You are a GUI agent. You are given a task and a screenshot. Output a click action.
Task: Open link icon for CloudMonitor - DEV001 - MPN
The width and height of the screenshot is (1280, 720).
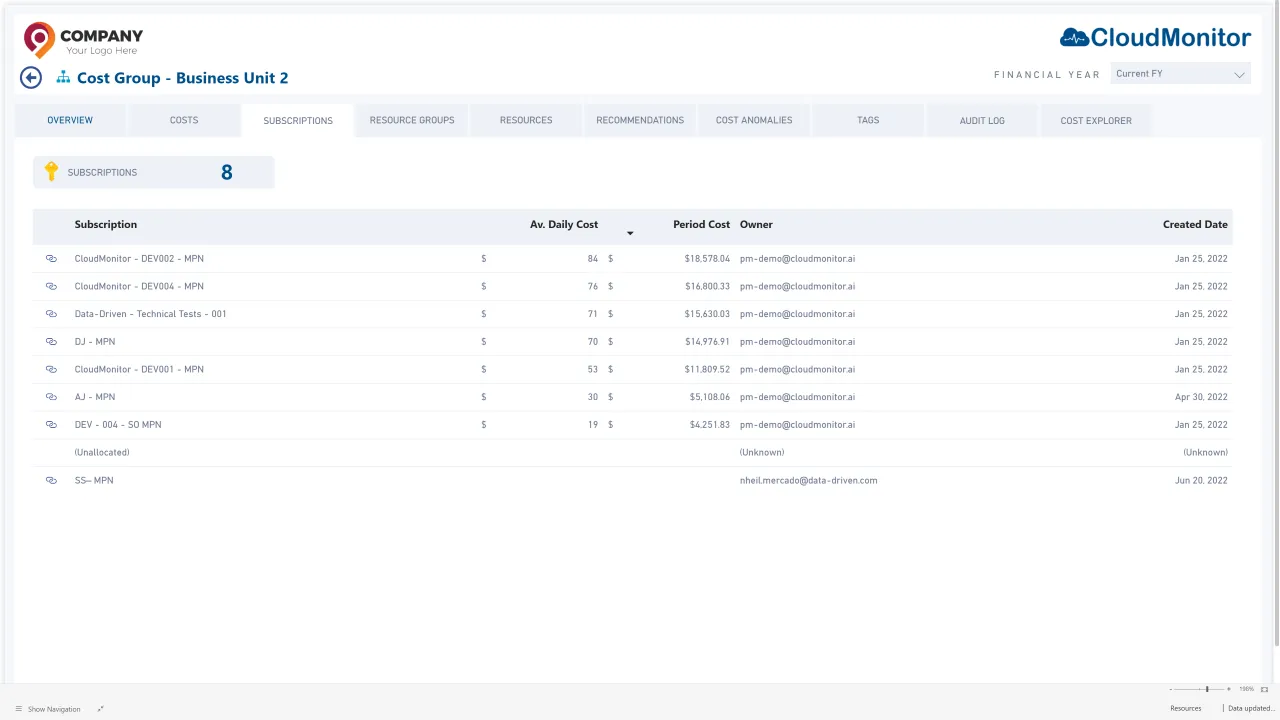[x=51, y=369]
